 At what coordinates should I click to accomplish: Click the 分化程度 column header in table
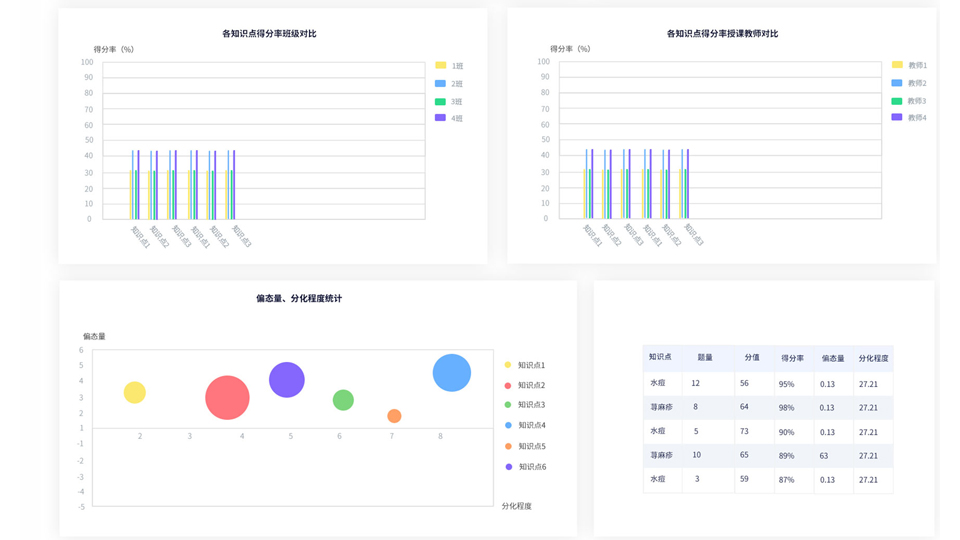point(873,358)
